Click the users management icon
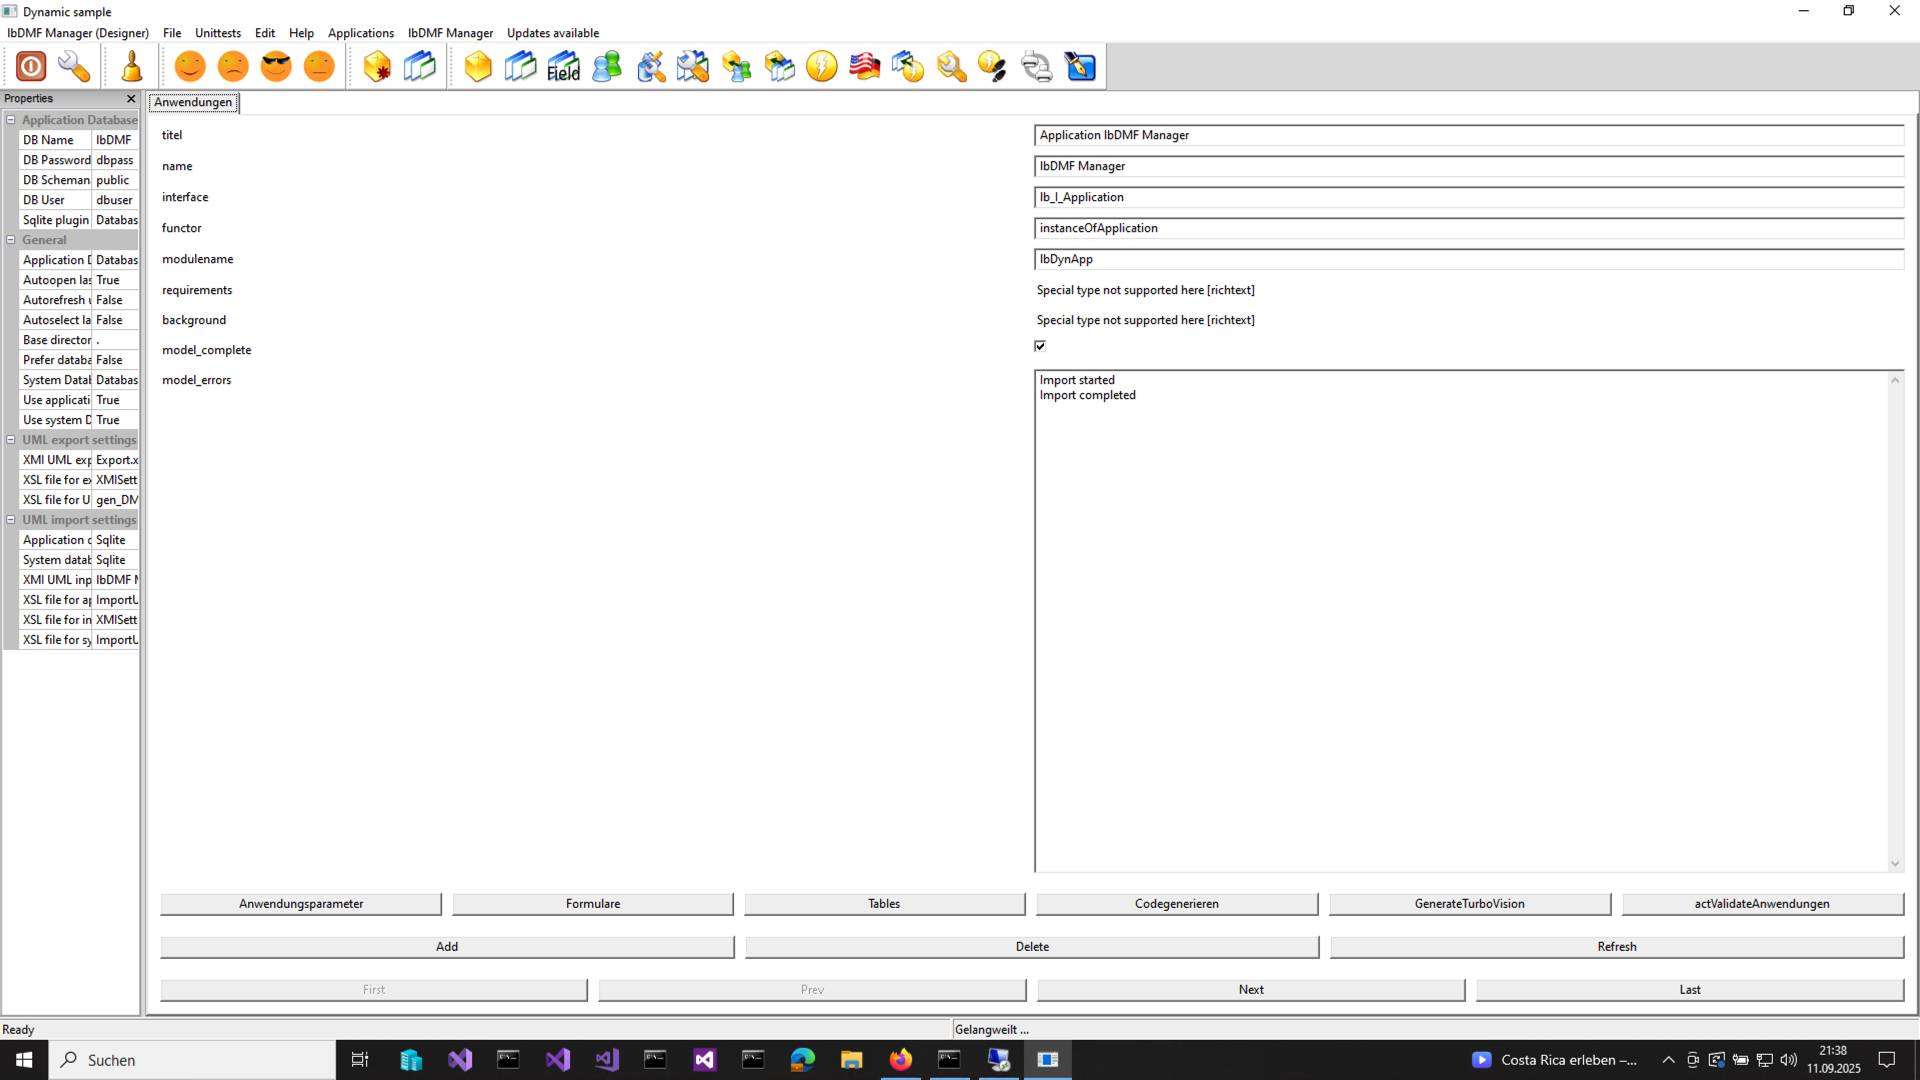The width and height of the screenshot is (1920, 1080). (606, 66)
